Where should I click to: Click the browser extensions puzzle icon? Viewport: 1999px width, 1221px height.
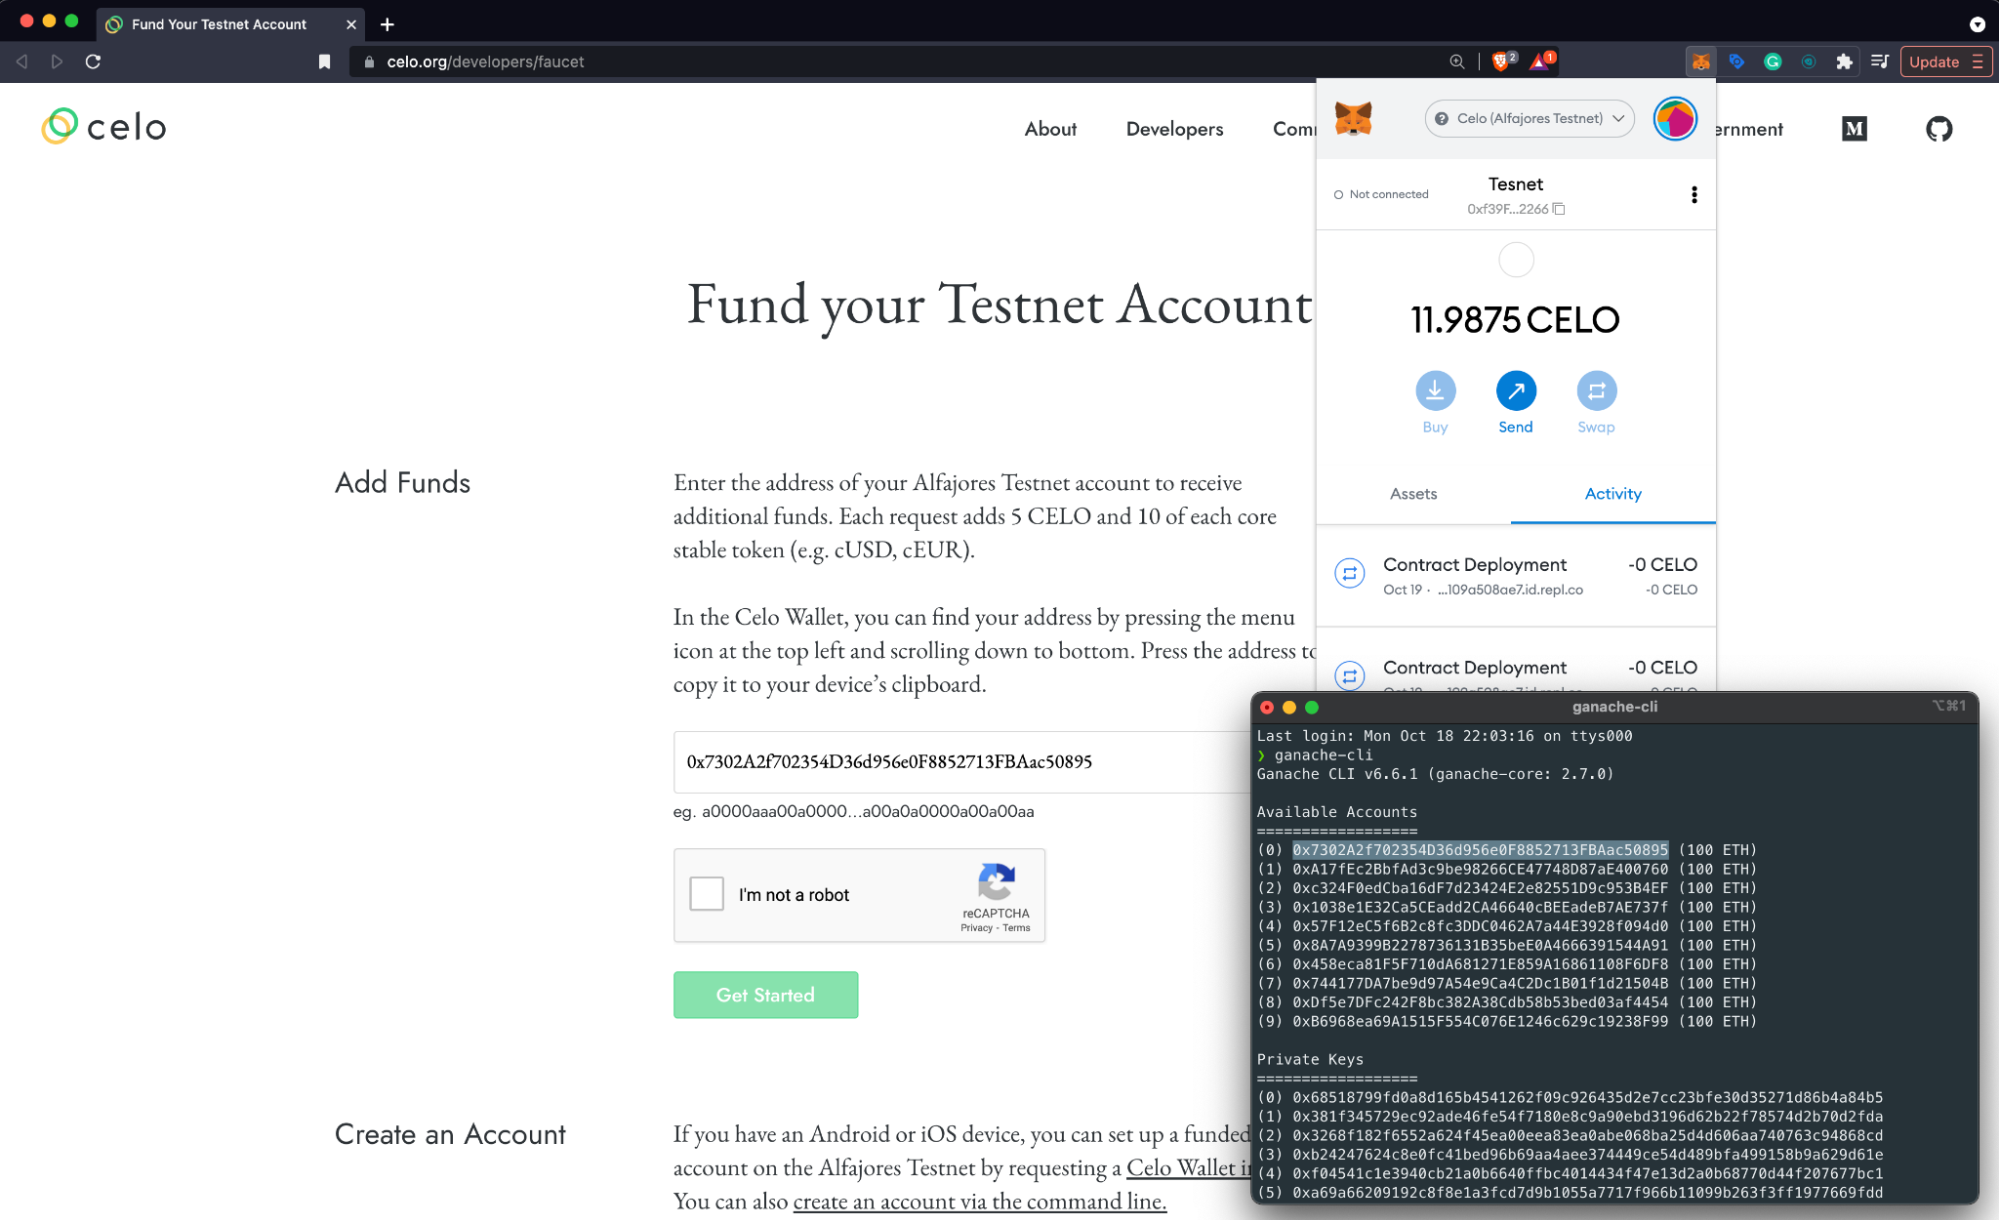point(1843,61)
